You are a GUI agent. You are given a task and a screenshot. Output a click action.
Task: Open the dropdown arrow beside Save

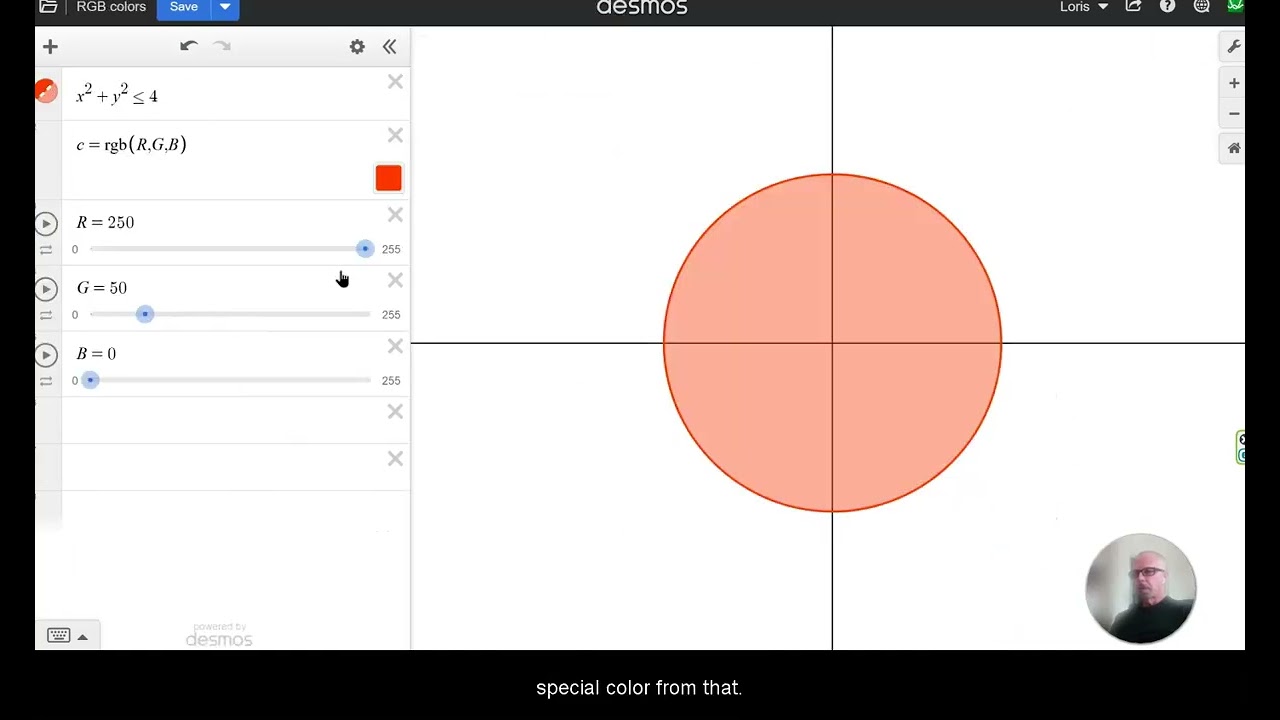pyautogui.click(x=225, y=7)
